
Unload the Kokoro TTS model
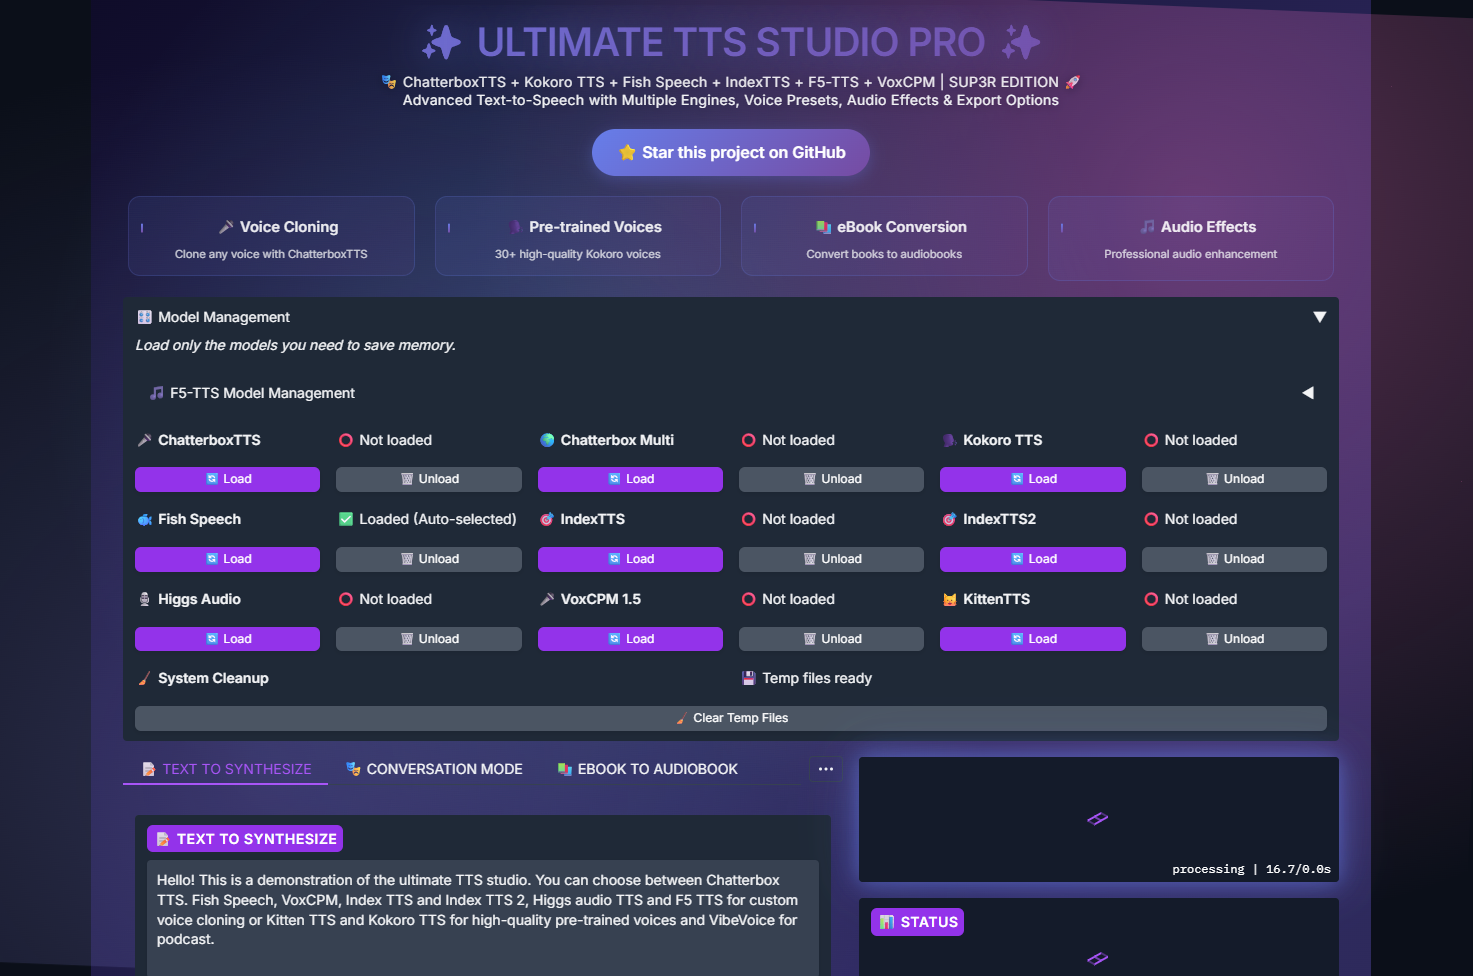[x=1234, y=479]
